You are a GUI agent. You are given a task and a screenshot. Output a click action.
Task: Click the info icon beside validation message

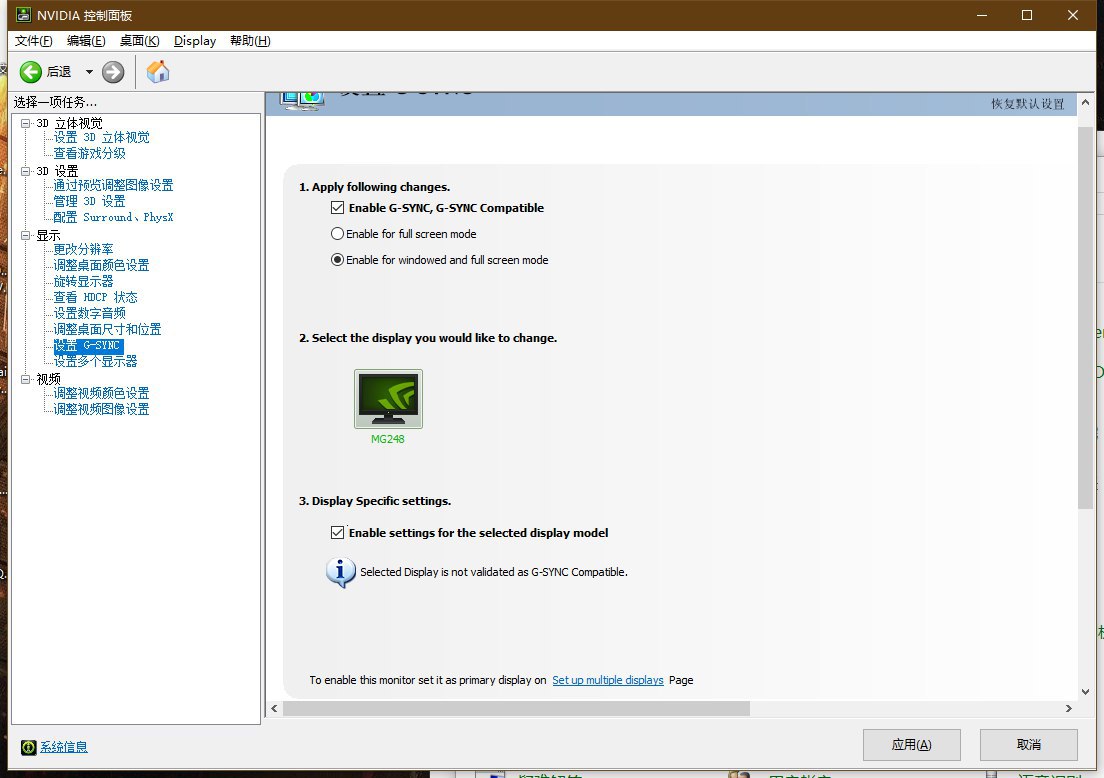[x=341, y=572]
